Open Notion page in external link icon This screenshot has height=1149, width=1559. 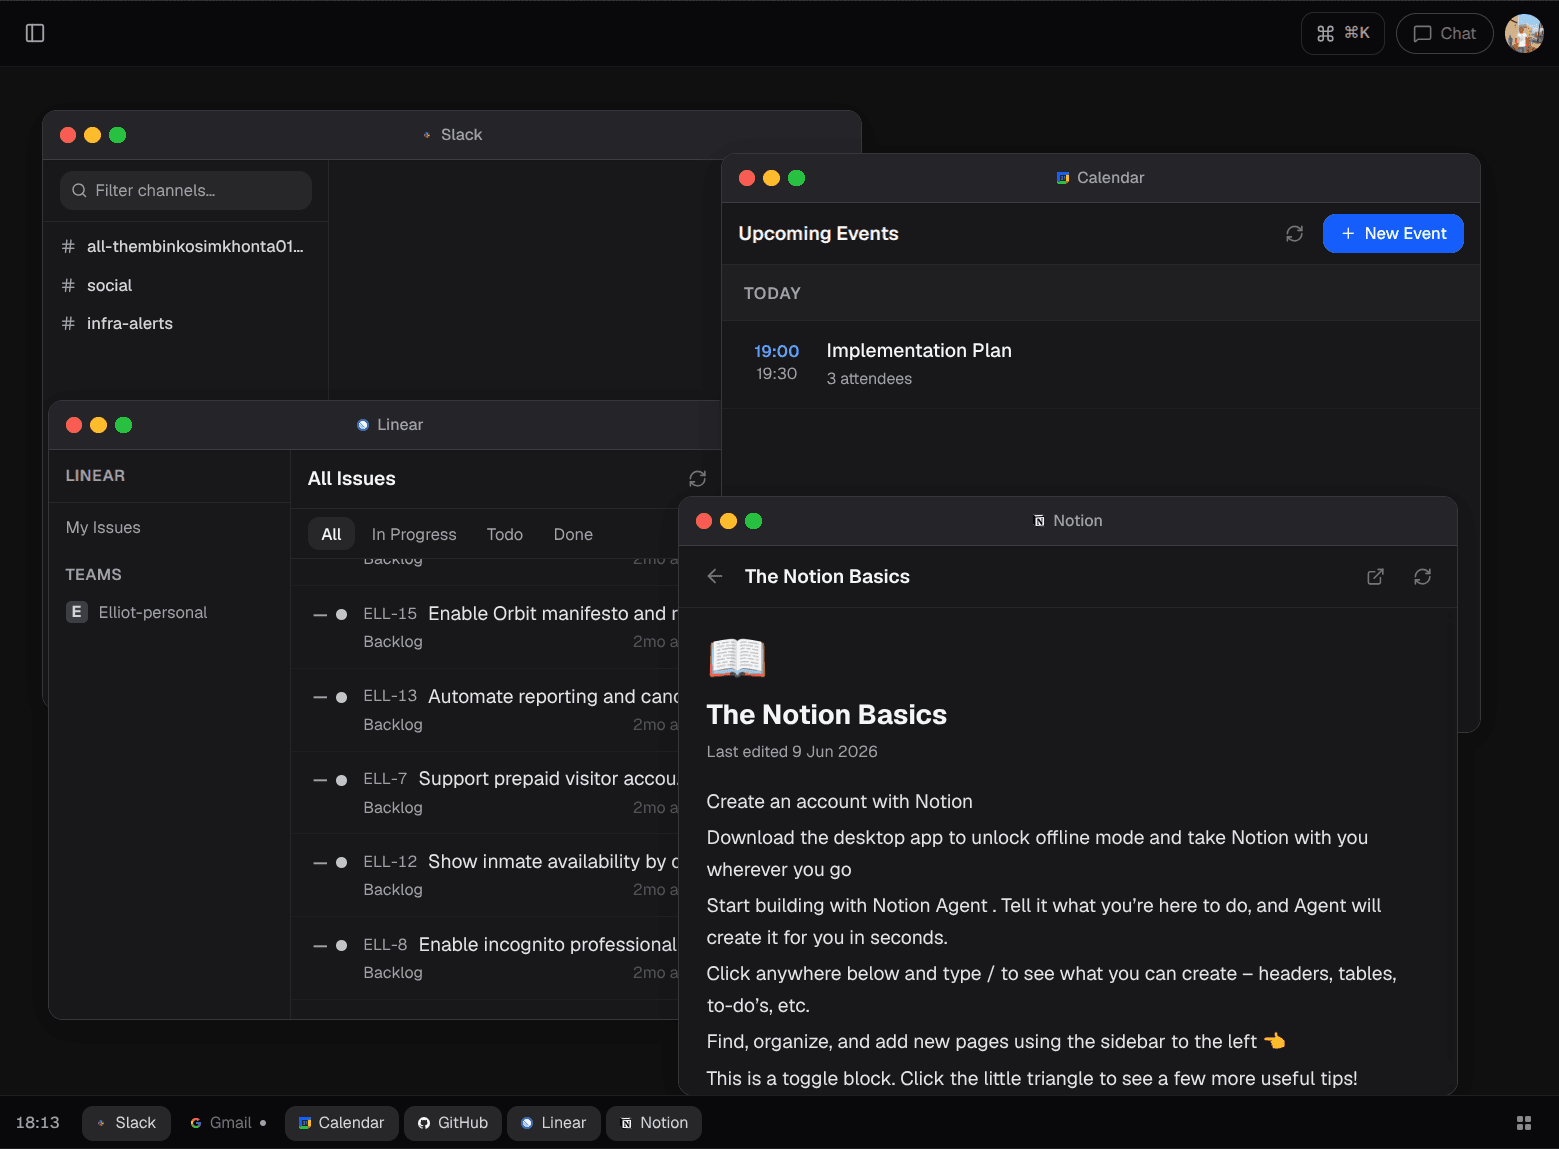(1375, 576)
